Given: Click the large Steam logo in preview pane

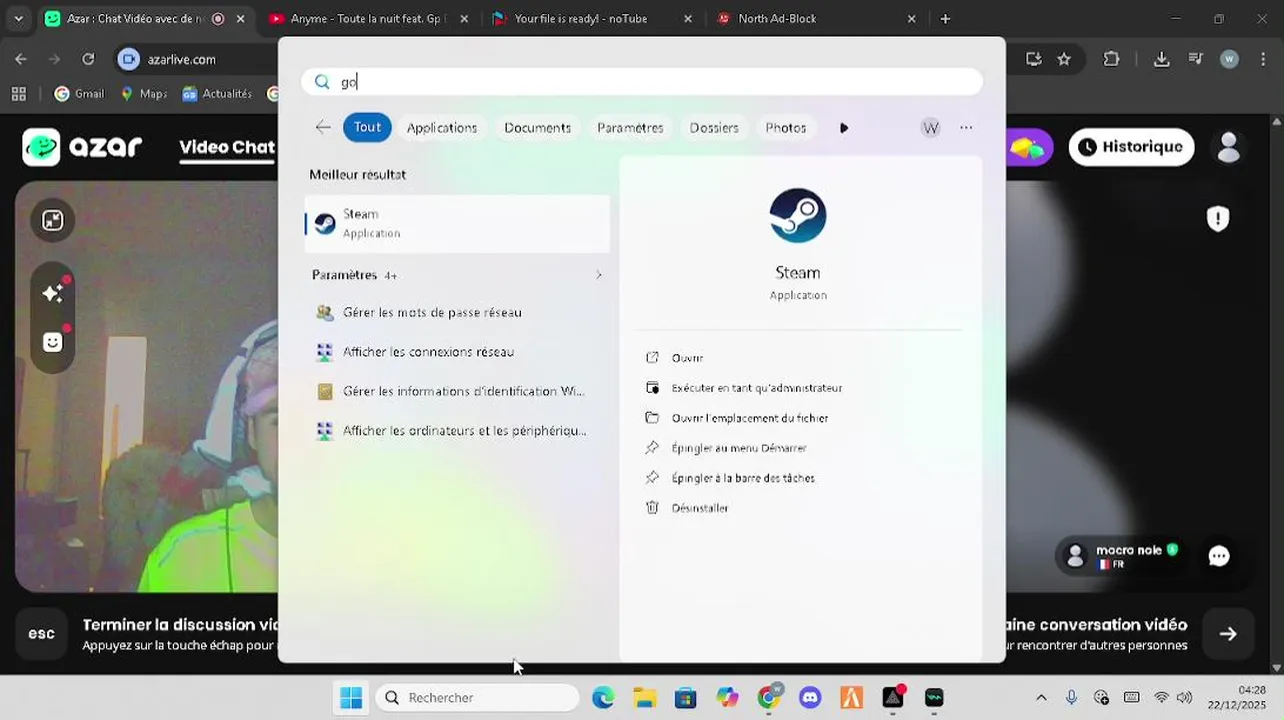Looking at the screenshot, I should click(798, 215).
